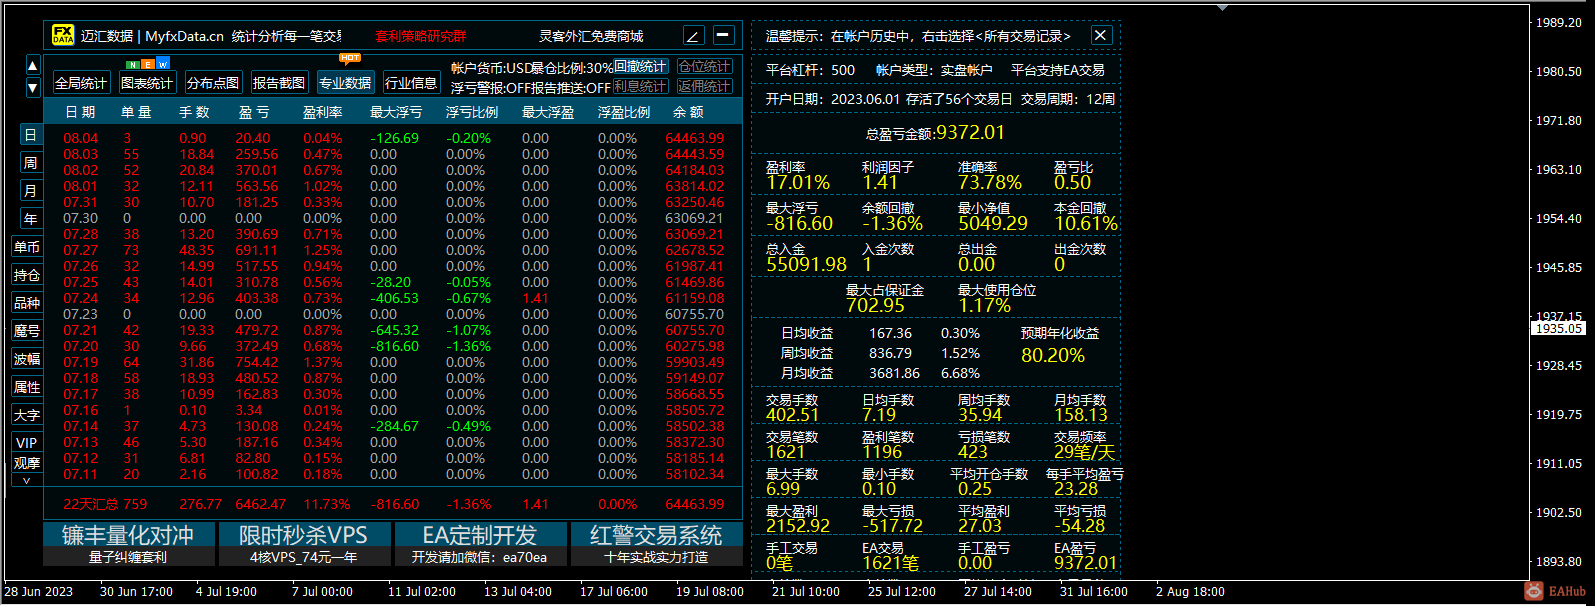Click the 余额 column header
The width and height of the screenshot is (1595, 606).
click(x=688, y=112)
